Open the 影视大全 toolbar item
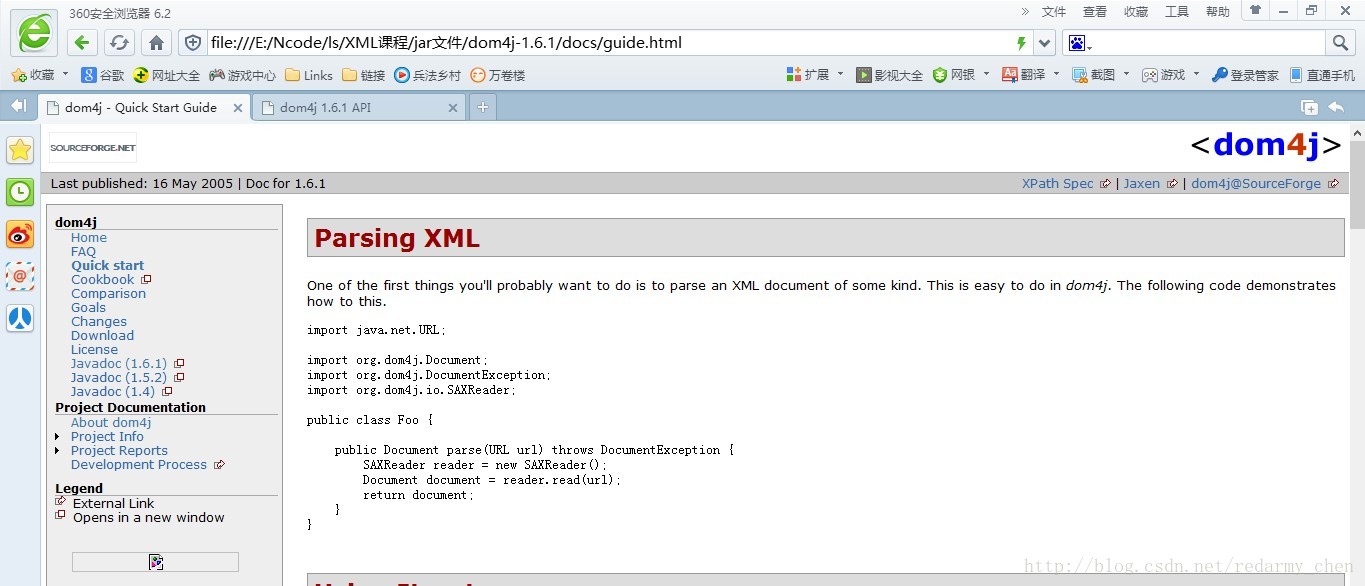 (889, 75)
